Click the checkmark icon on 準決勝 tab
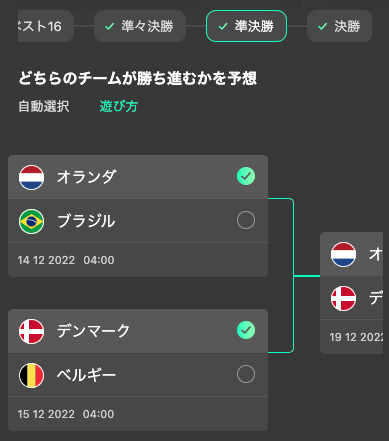This screenshot has height=441, width=389. (223, 26)
